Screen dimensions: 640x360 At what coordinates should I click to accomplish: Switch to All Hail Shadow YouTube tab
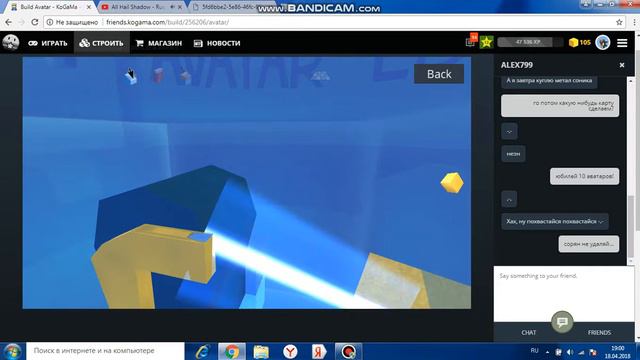tap(137, 7)
